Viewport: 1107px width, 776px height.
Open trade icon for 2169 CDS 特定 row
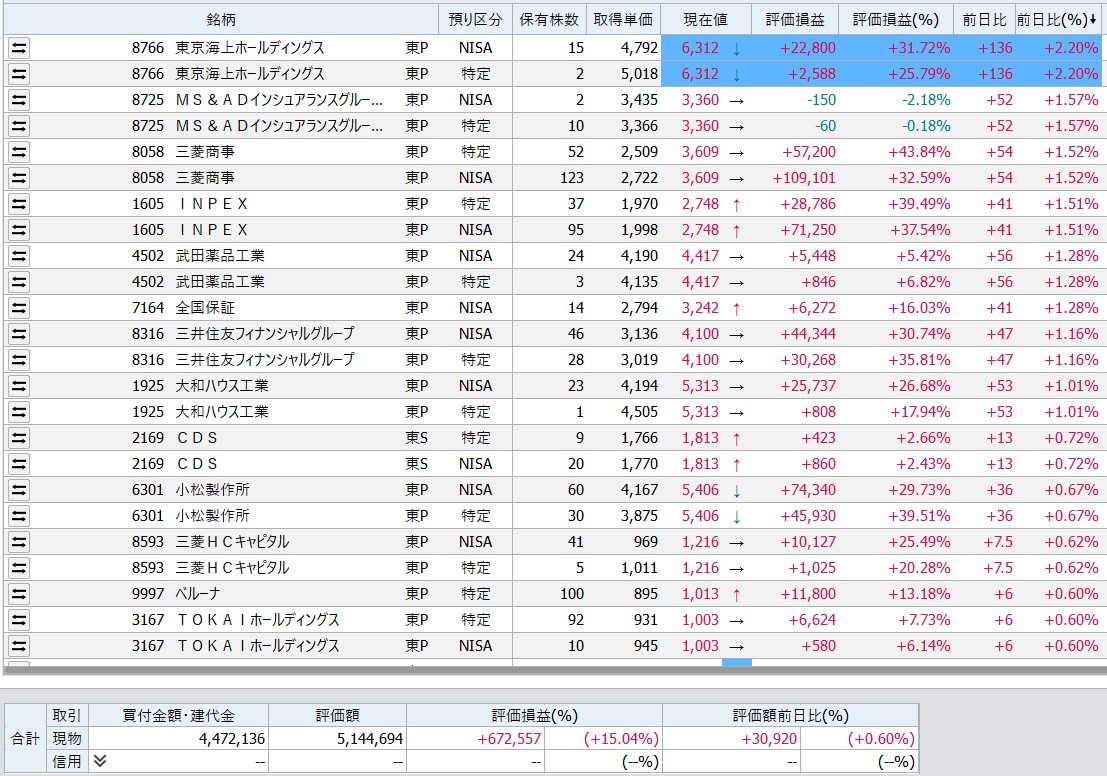[19, 438]
